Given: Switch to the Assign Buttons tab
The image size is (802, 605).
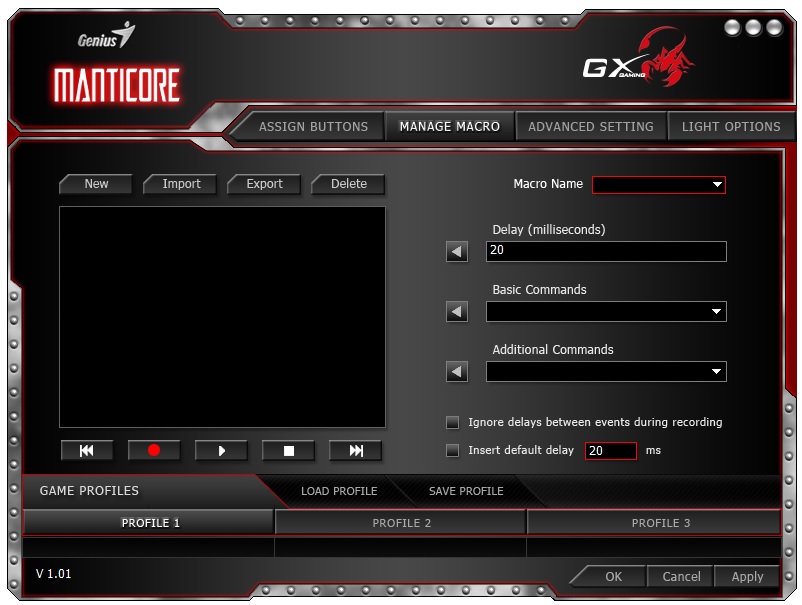Looking at the screenshot, I should 313,127.
